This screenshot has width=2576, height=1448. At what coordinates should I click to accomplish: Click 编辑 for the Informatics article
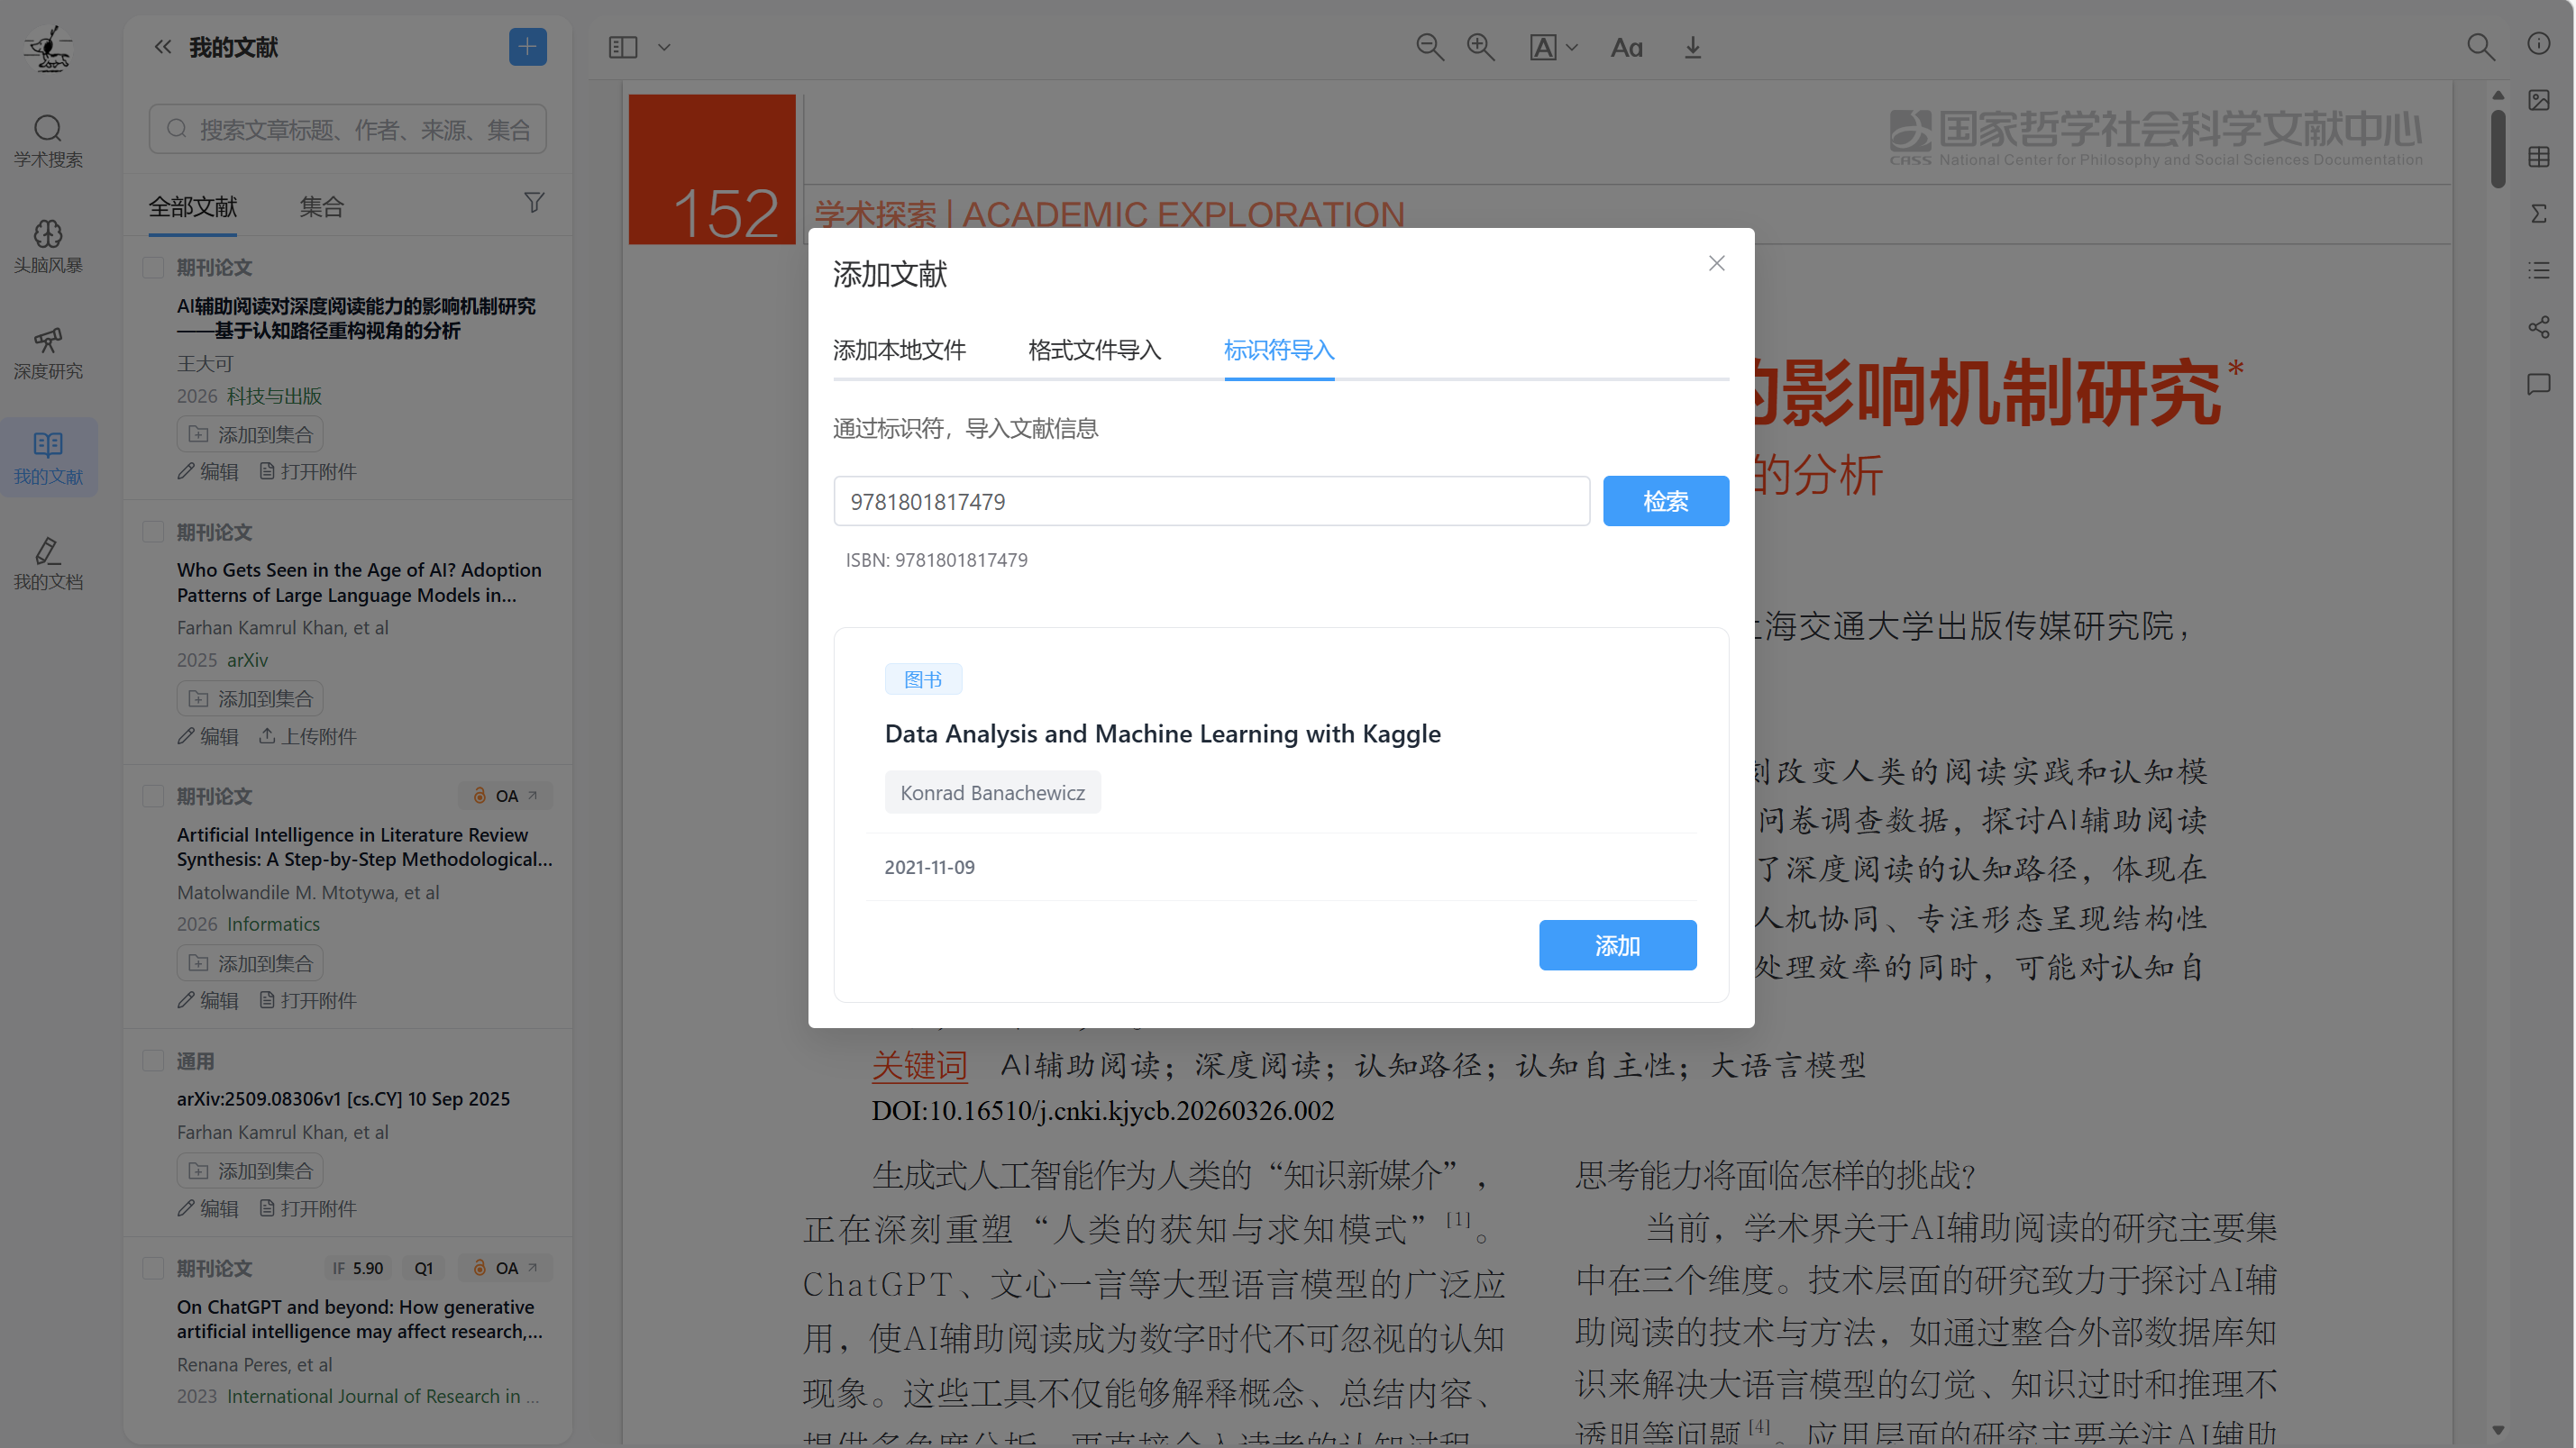click(x=208, y=1001)
